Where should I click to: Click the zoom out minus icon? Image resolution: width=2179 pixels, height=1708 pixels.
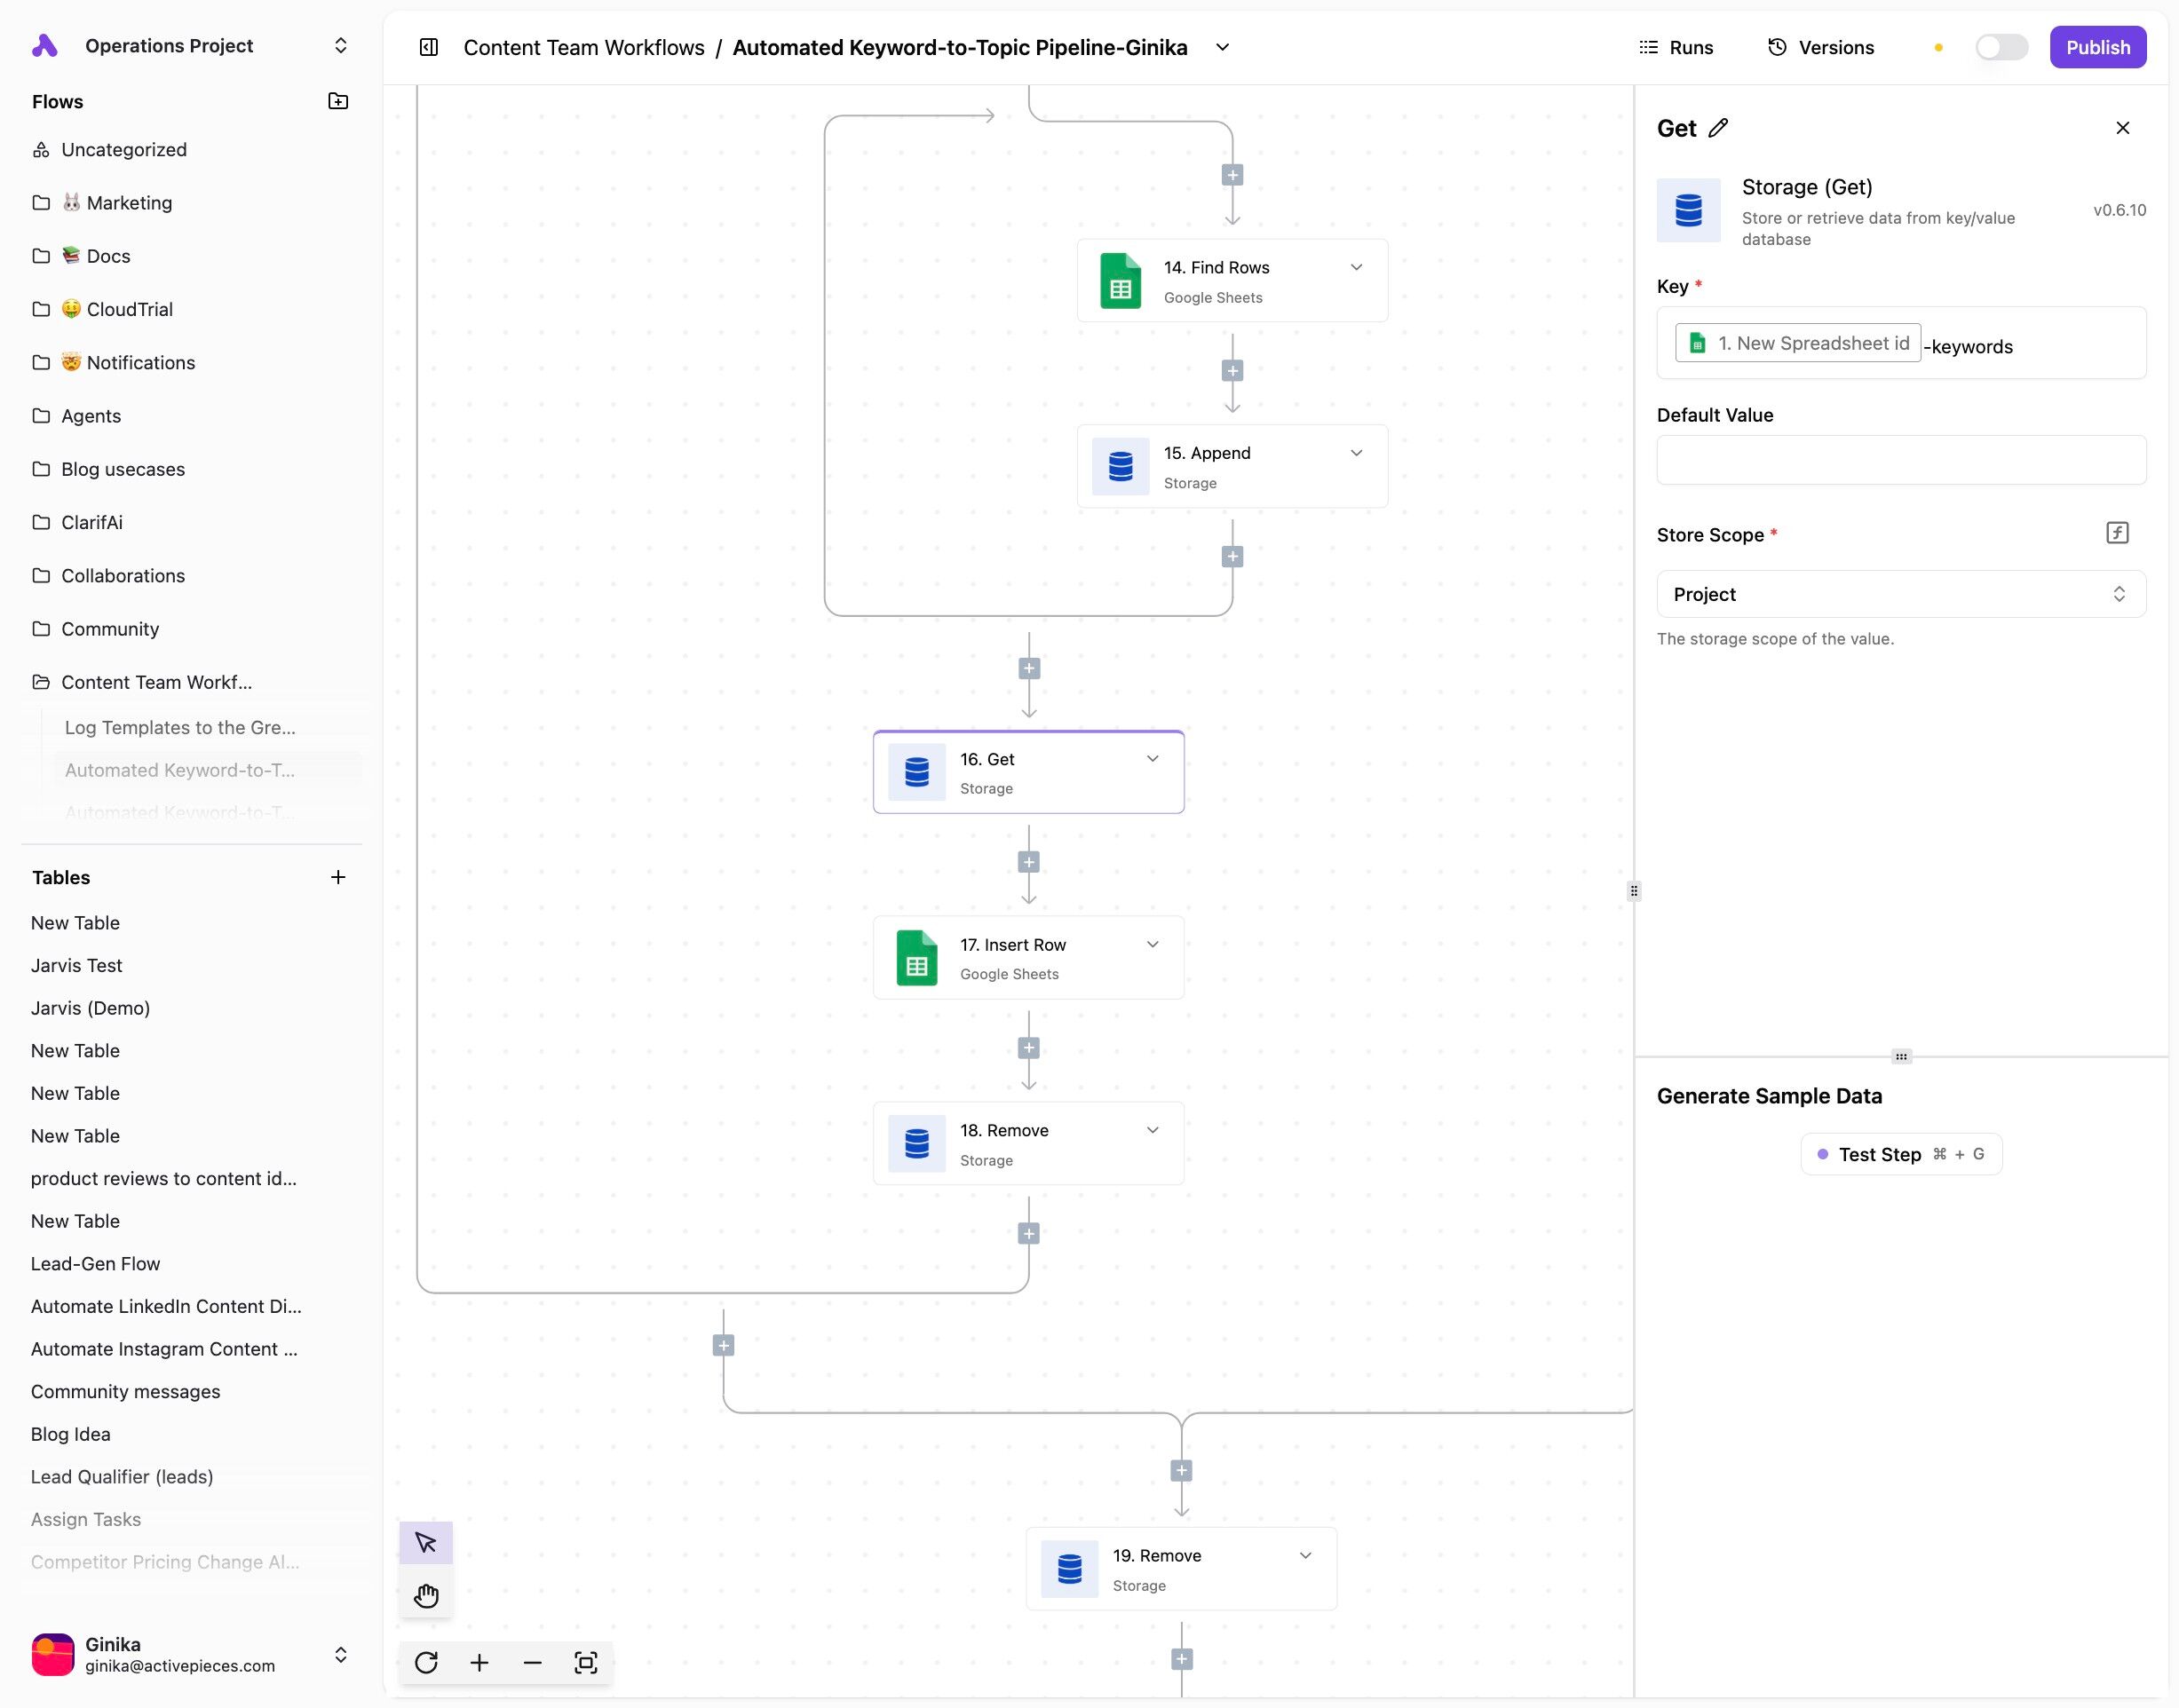(532, 1662)
